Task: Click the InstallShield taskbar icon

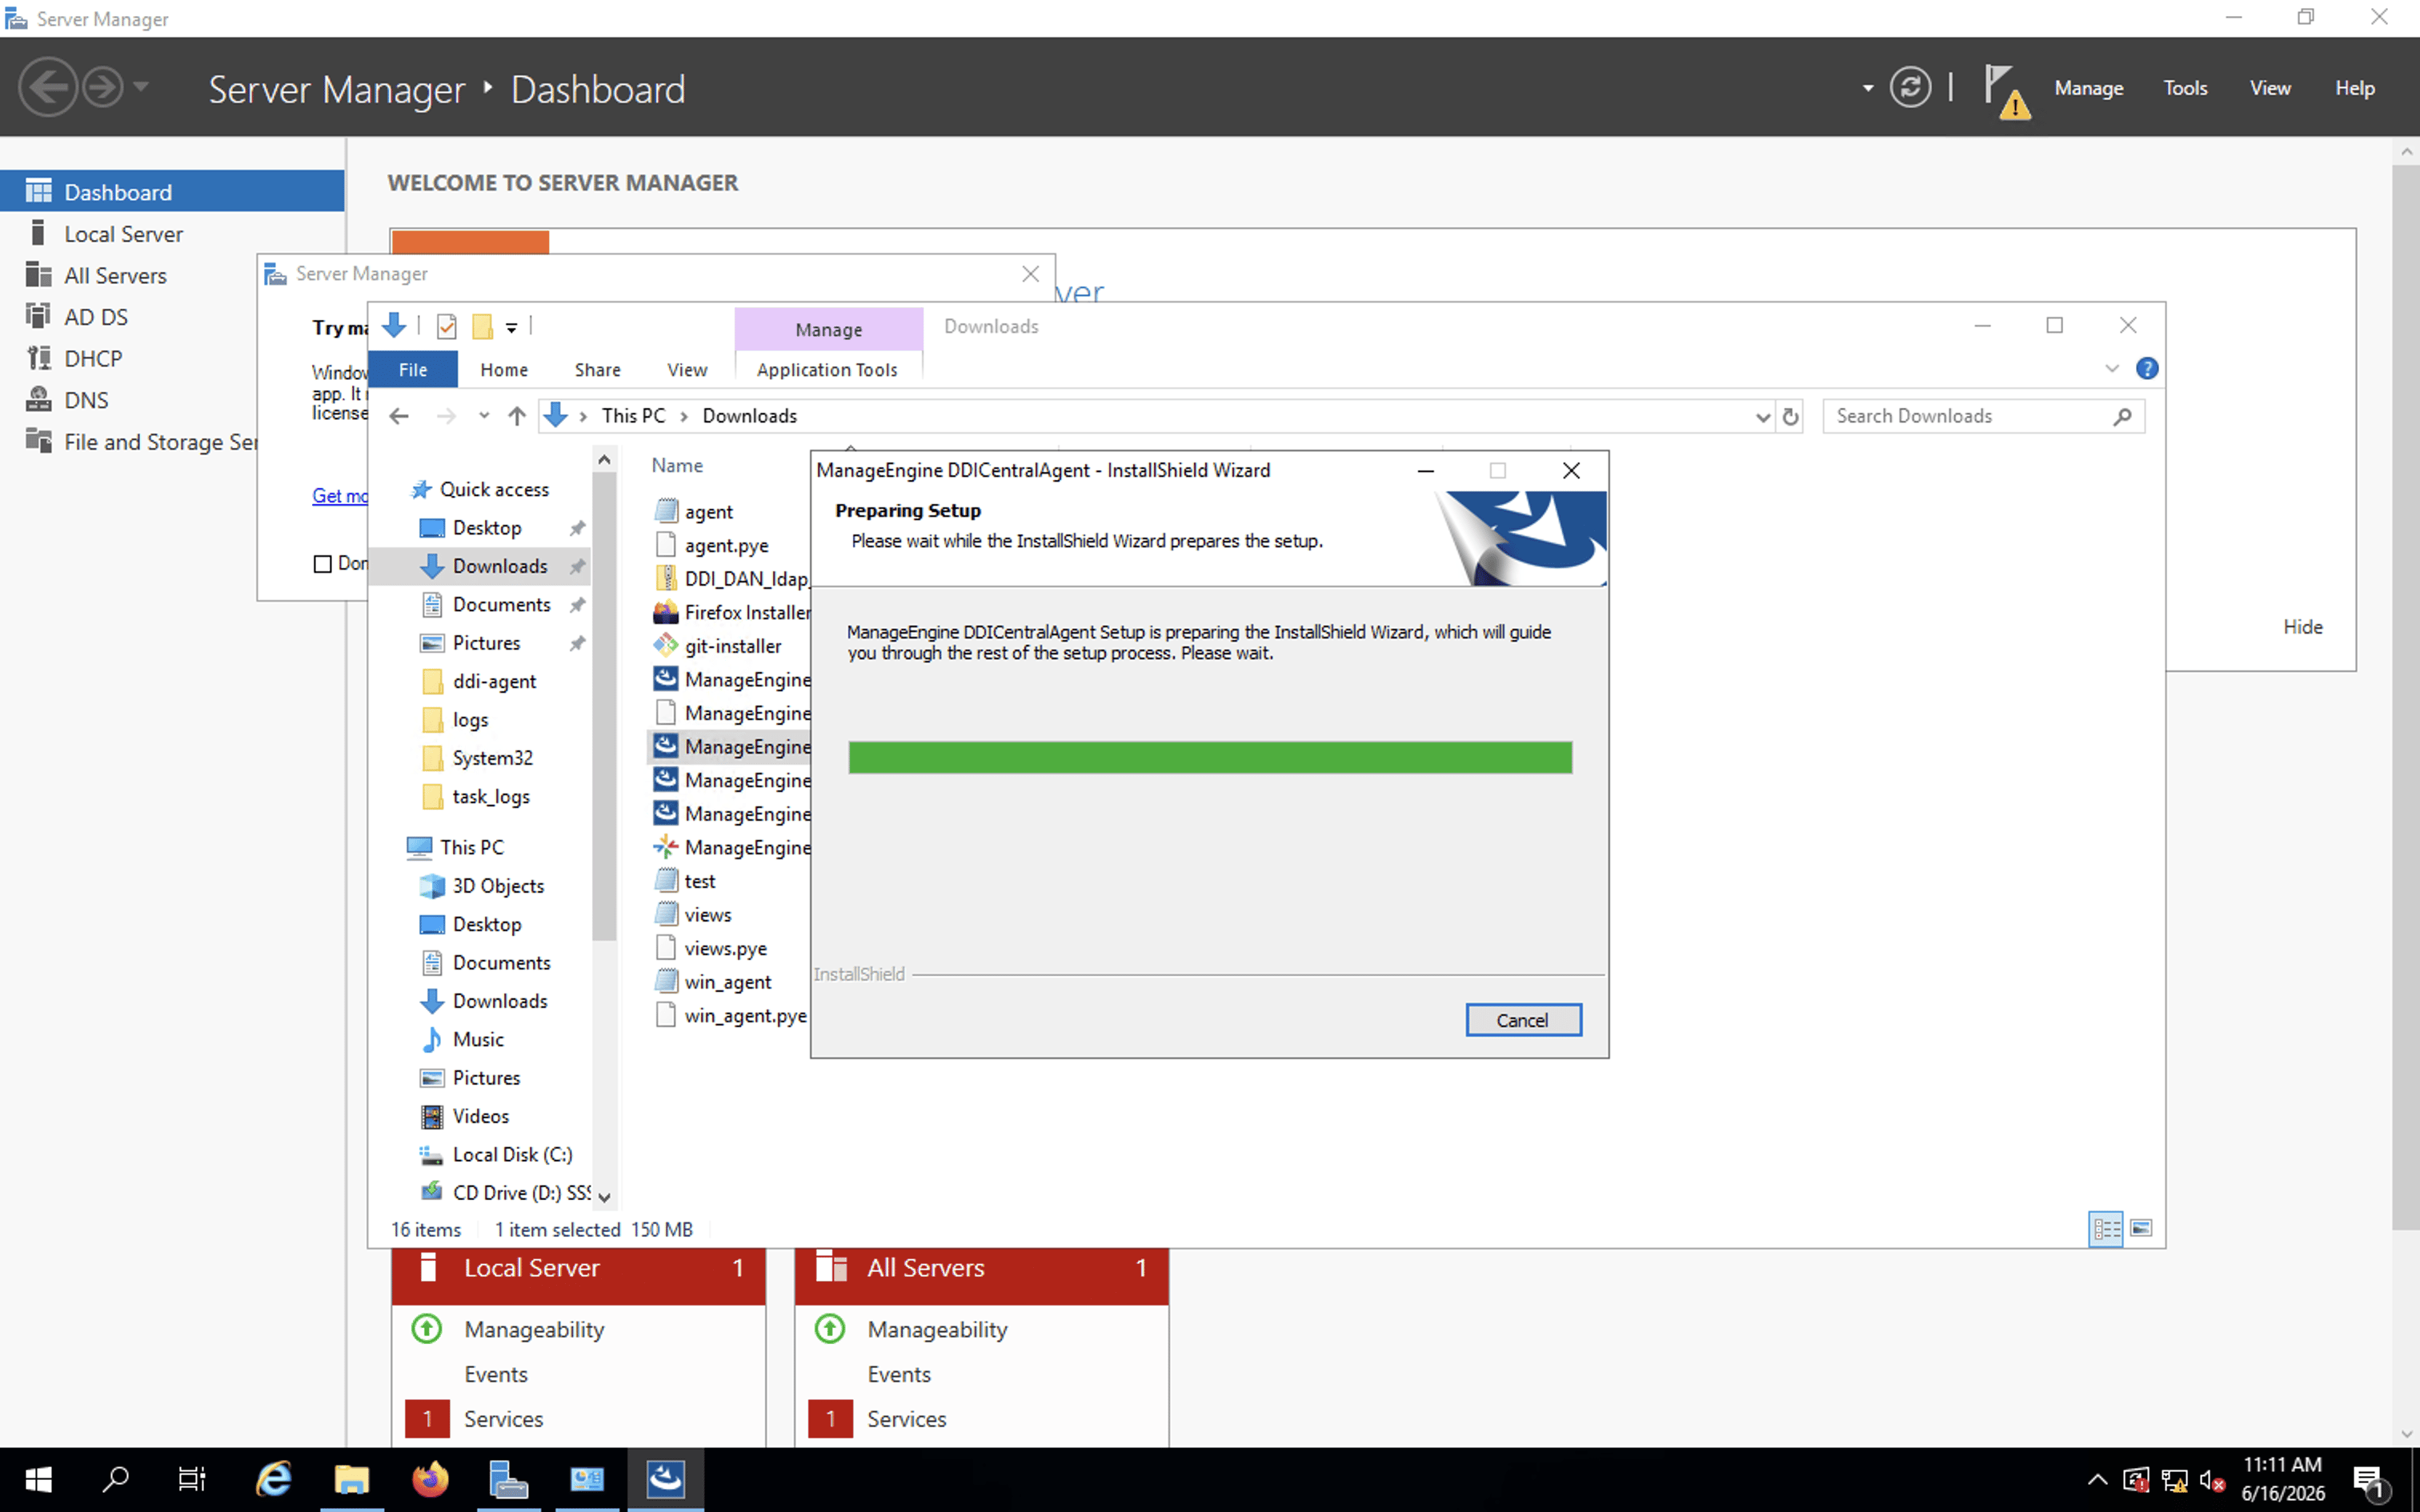Action: click(x=666, y=1479)
